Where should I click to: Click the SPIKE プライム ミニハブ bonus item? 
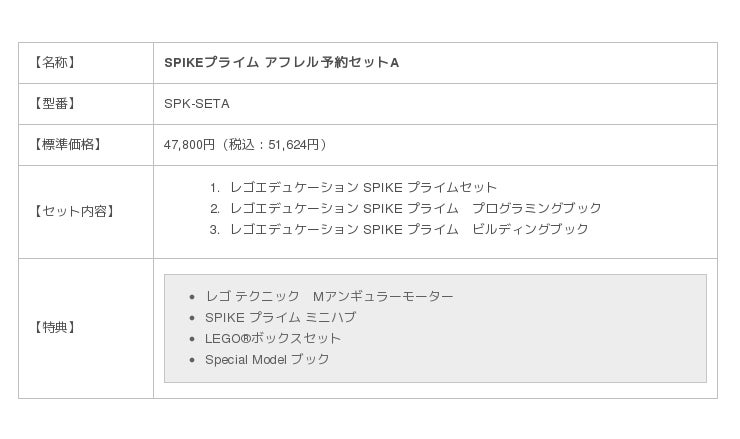280,317
